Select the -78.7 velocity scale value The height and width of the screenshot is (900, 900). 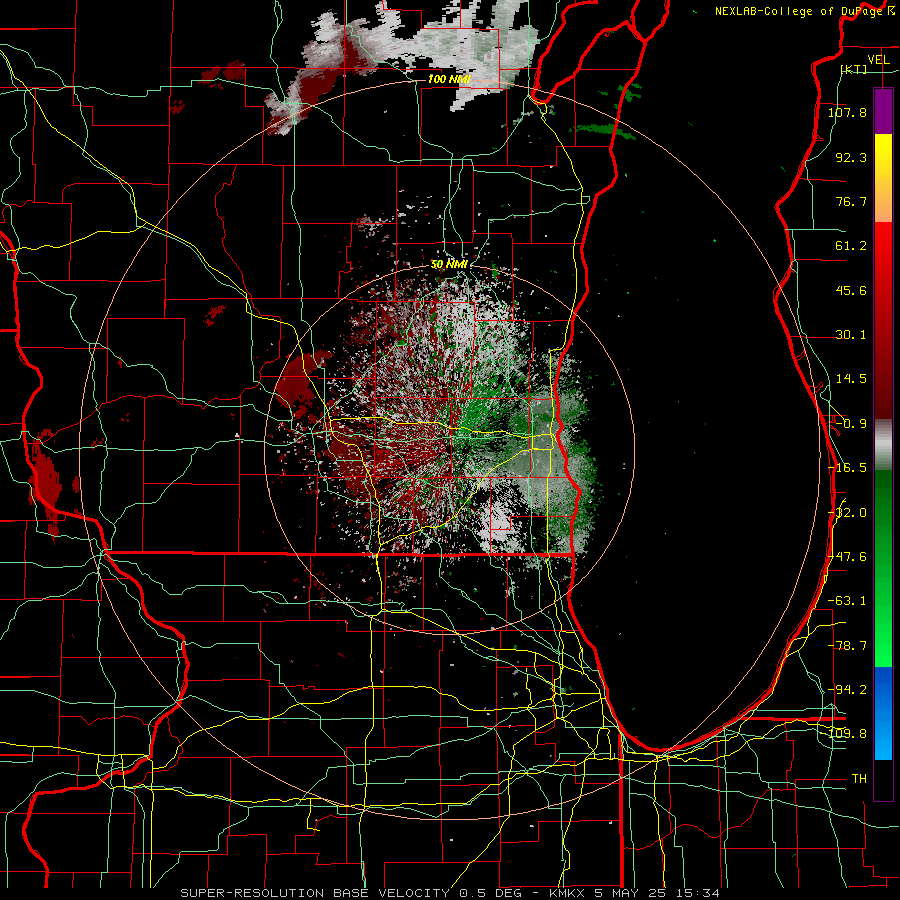[847, 646]
